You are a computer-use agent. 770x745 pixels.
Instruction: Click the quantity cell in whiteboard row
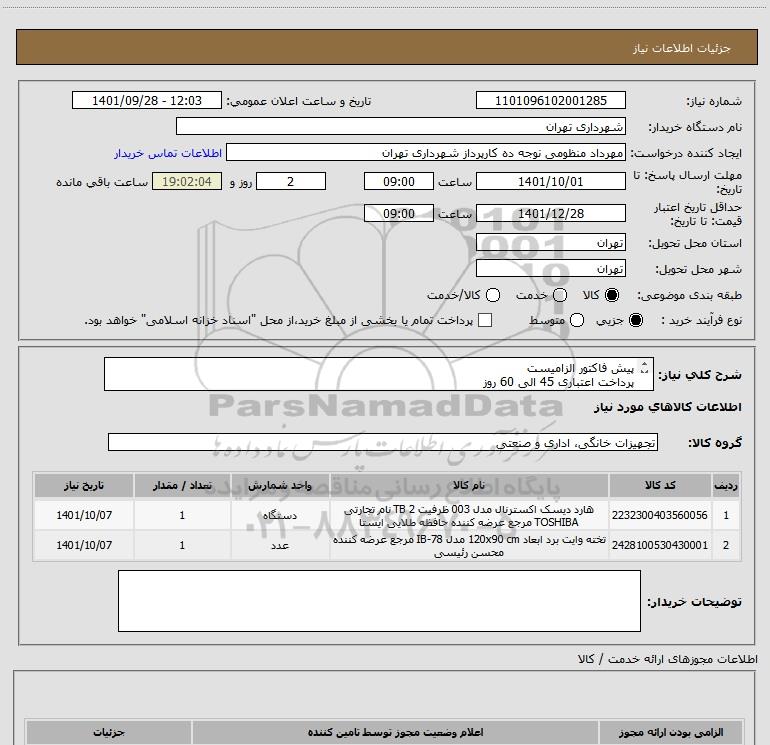pos(182,545)
